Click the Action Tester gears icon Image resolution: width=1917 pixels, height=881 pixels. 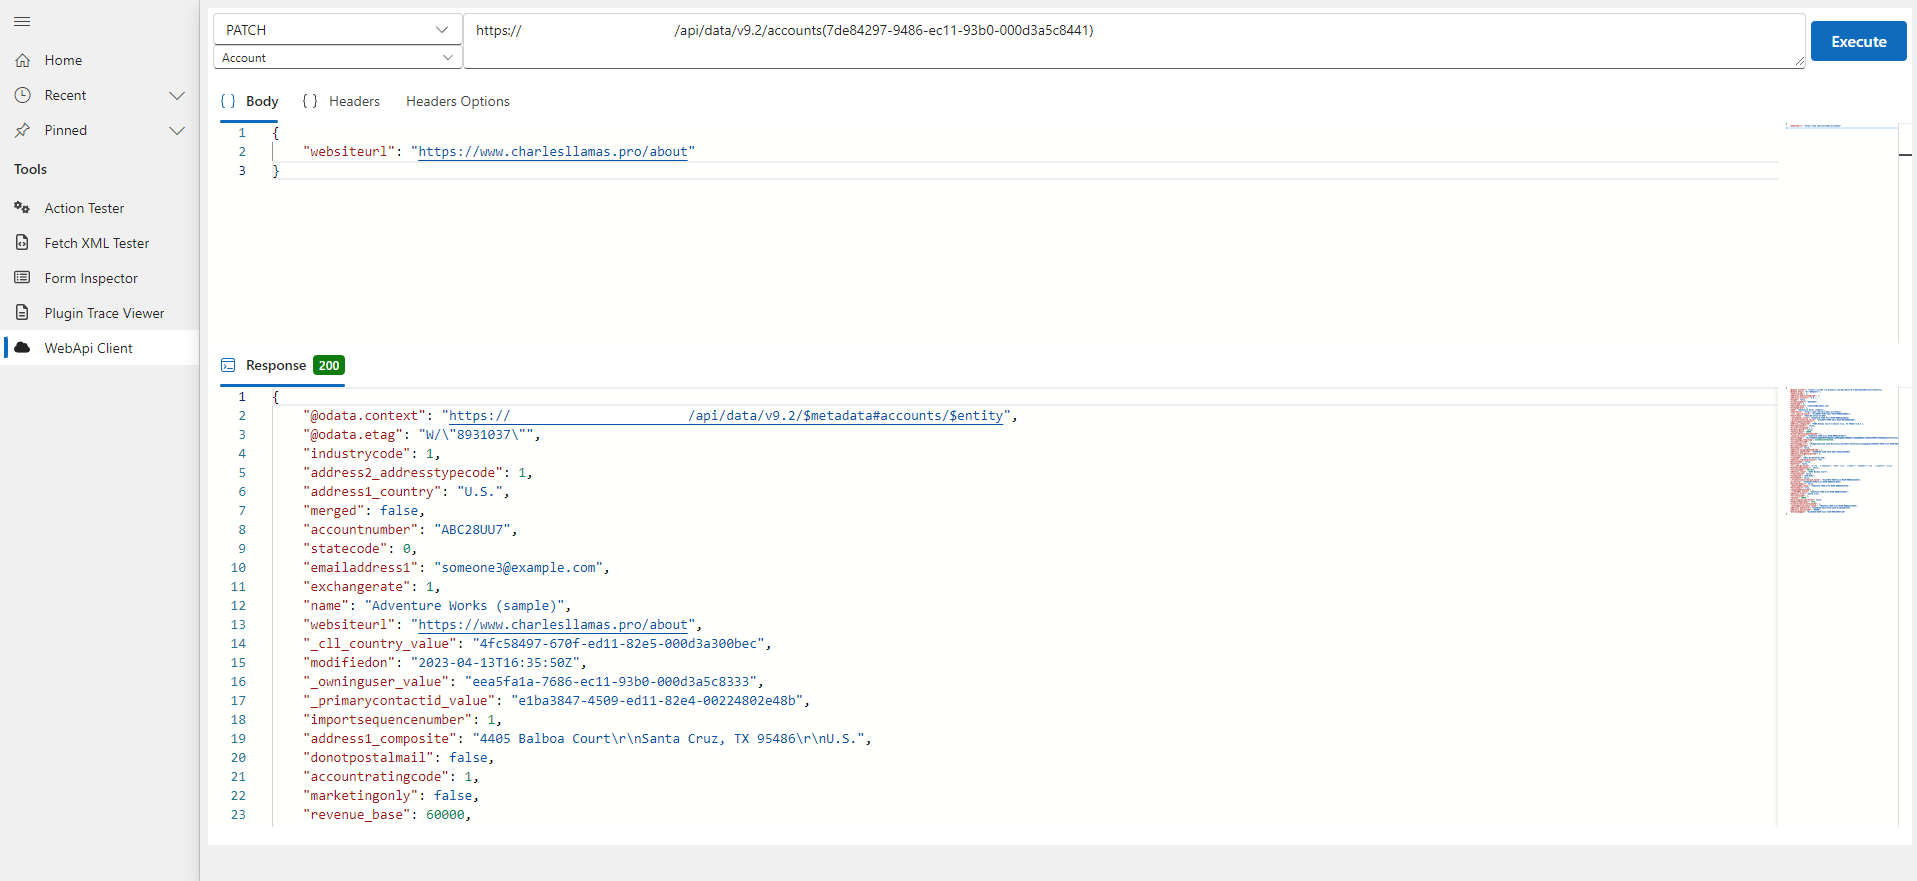pyautogui.click(x=22, y=208)
